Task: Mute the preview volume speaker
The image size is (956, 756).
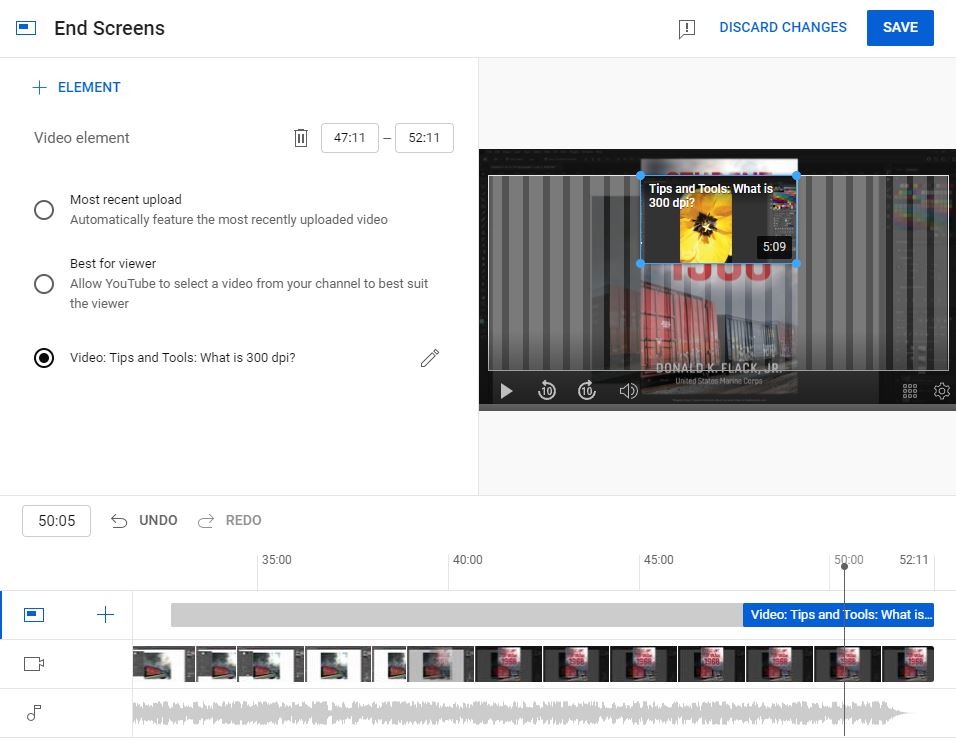Action: [x=628, y=390]
